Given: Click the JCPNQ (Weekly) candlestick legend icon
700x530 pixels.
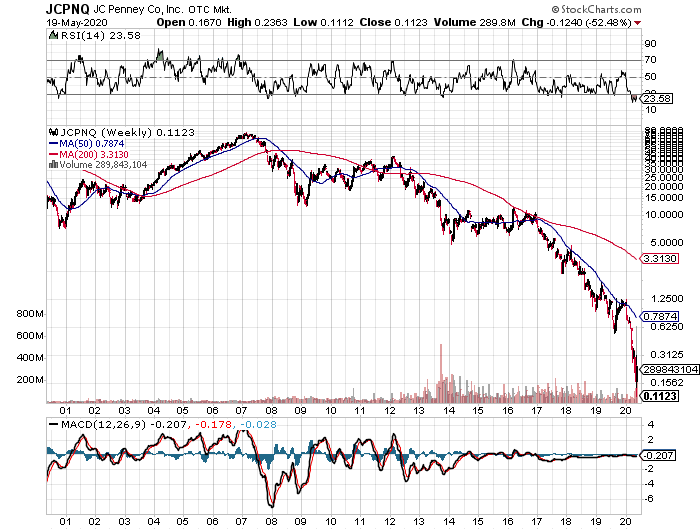Looking at the screenshot, I should tap(54, 132).
